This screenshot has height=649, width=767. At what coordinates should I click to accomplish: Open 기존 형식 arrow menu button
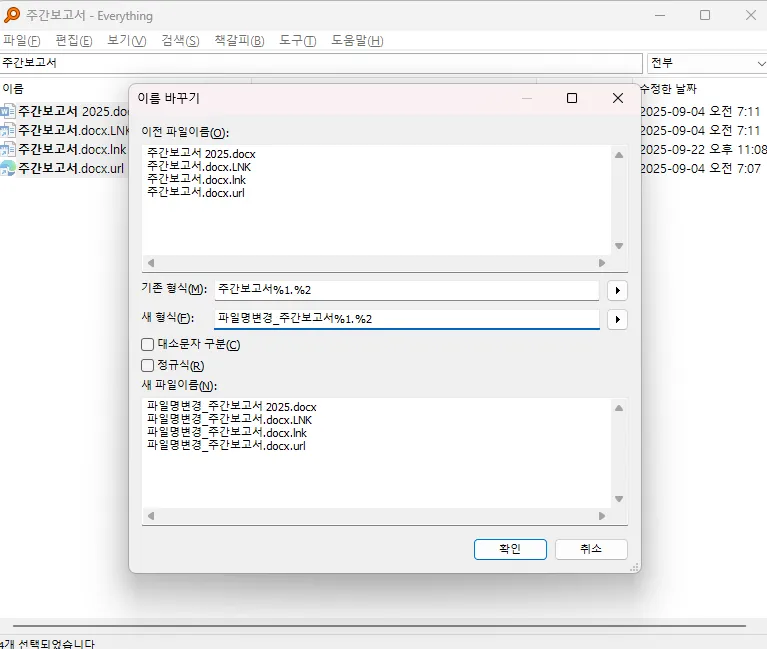coord(617,291)
